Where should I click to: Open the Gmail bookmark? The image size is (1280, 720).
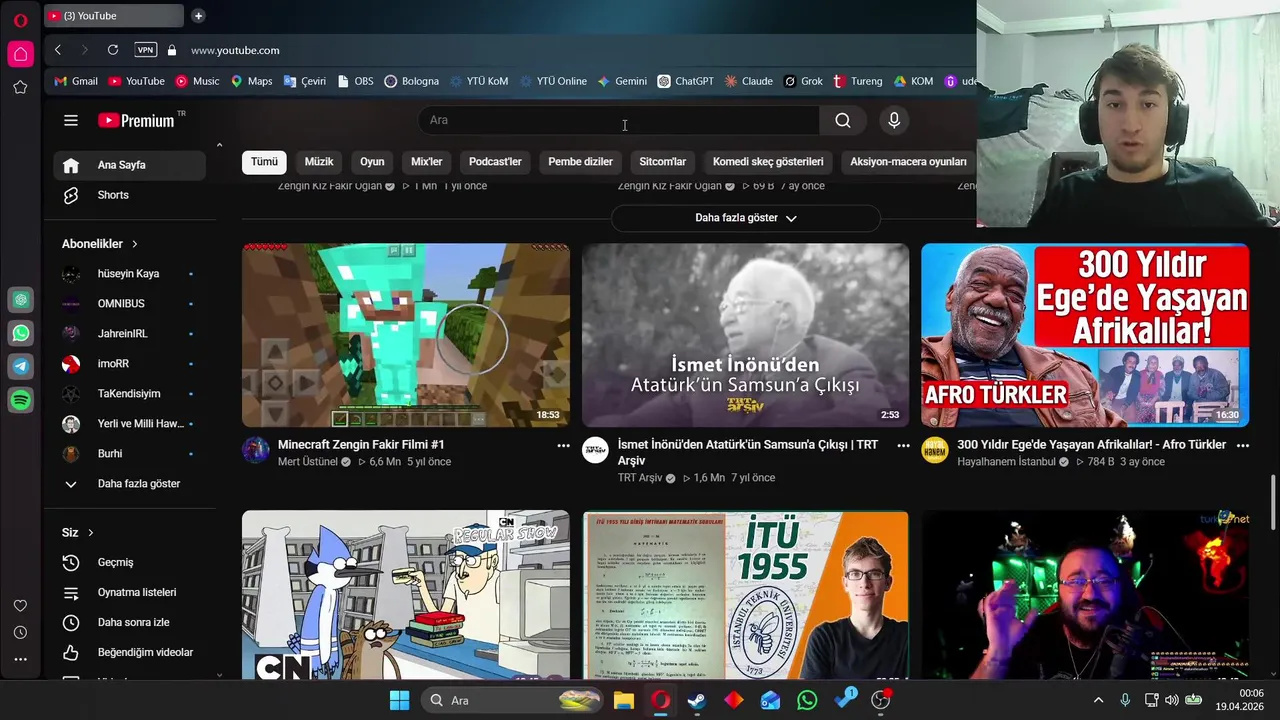point(76,81)
